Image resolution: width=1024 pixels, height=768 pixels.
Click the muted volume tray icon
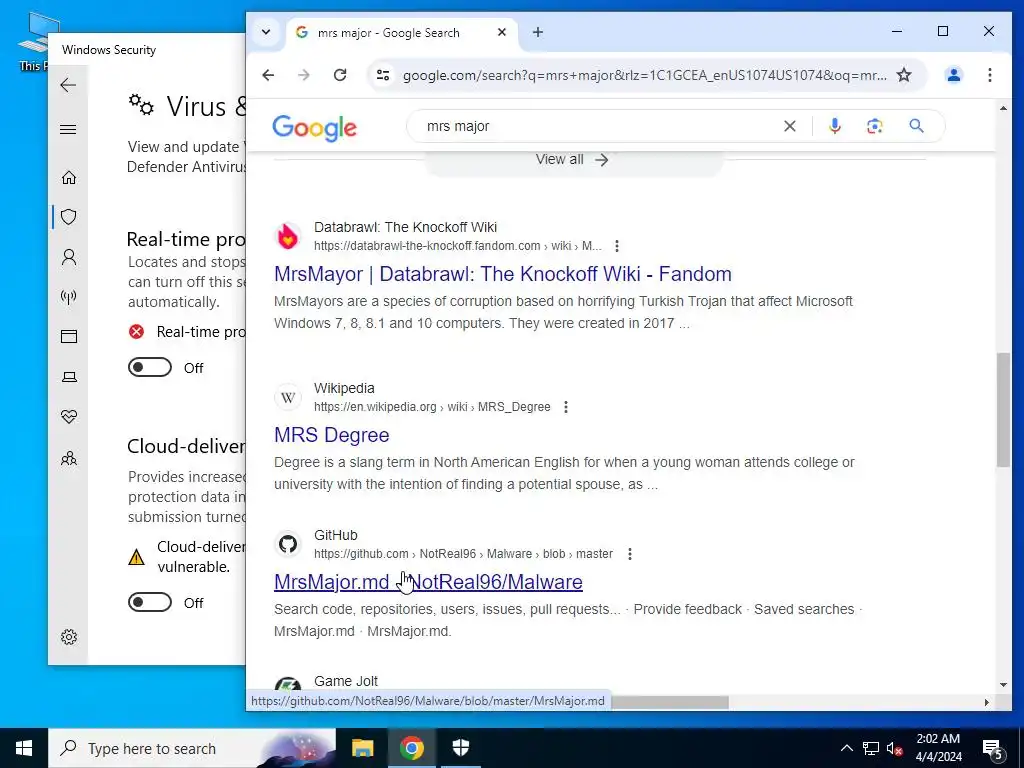[x=895, y=748]
